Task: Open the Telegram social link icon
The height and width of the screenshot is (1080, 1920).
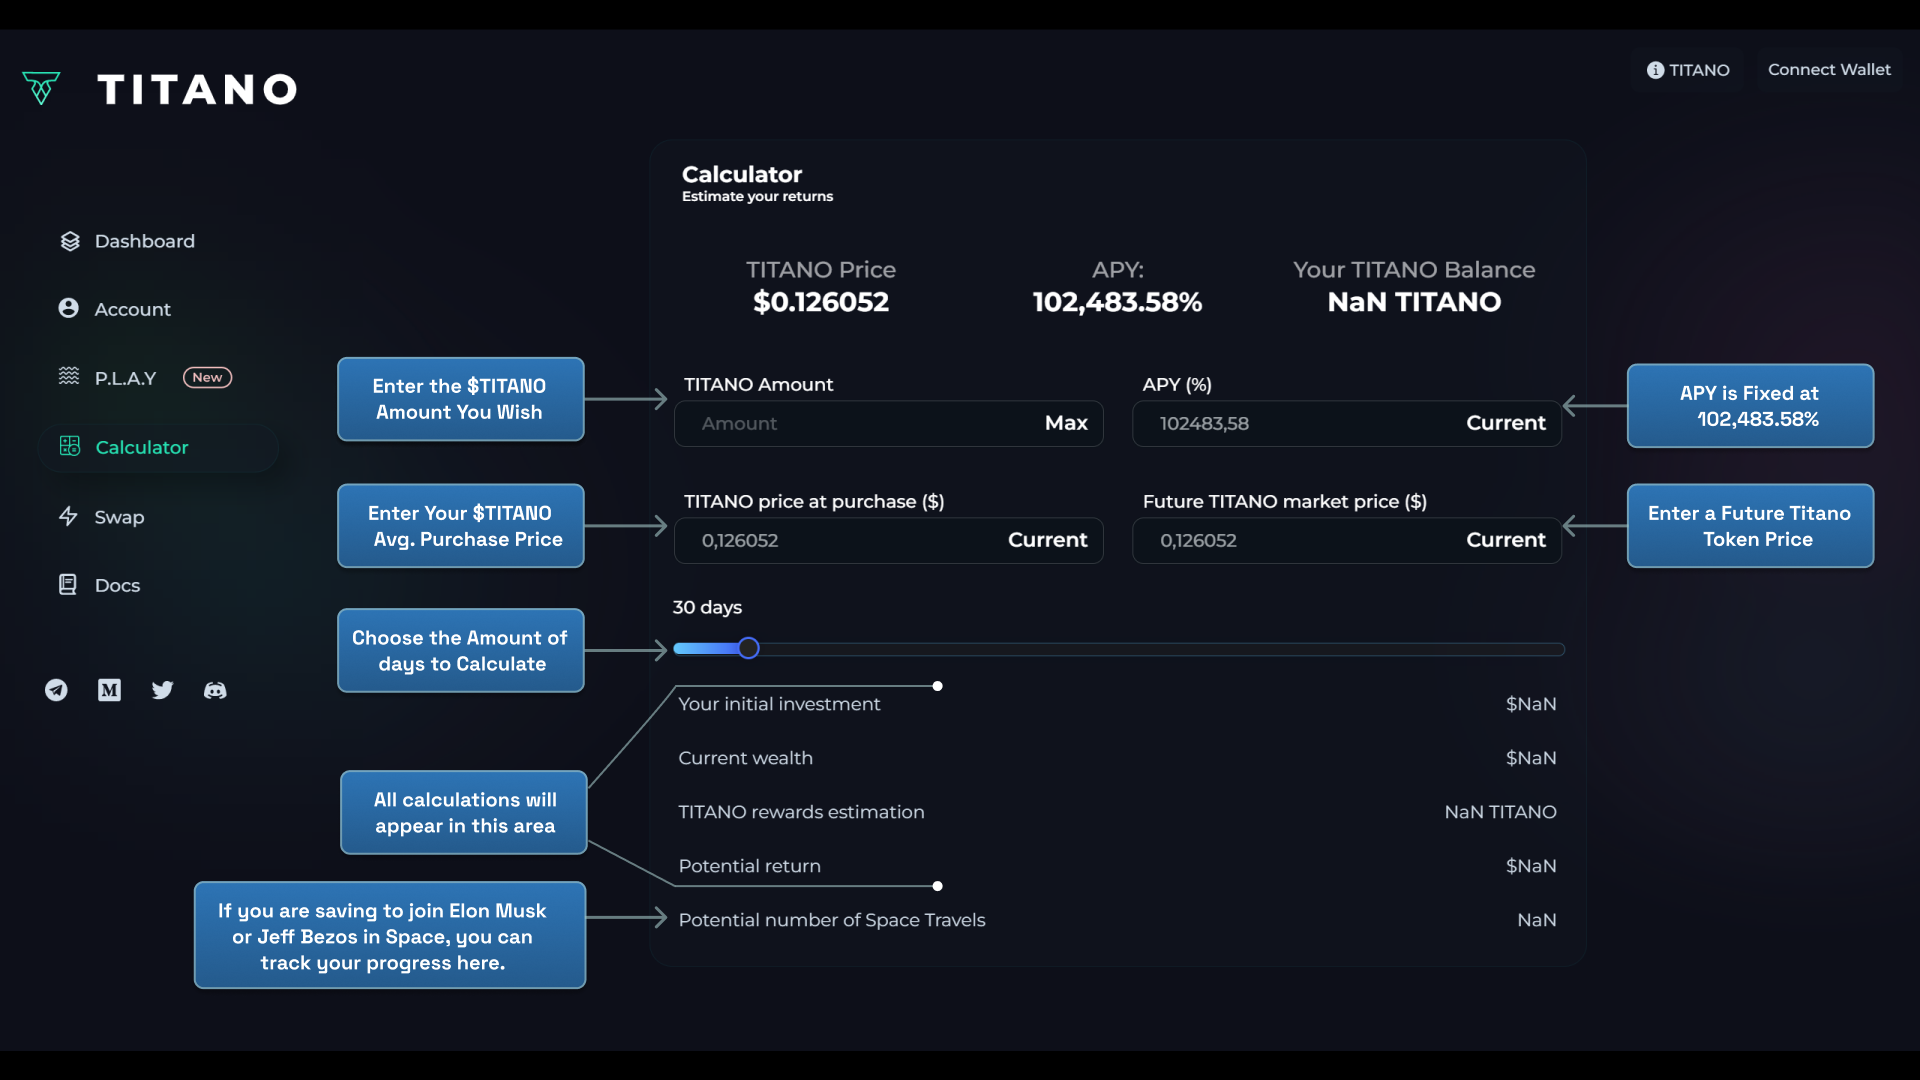Action: pyautogui.click(x=56, y=690)
